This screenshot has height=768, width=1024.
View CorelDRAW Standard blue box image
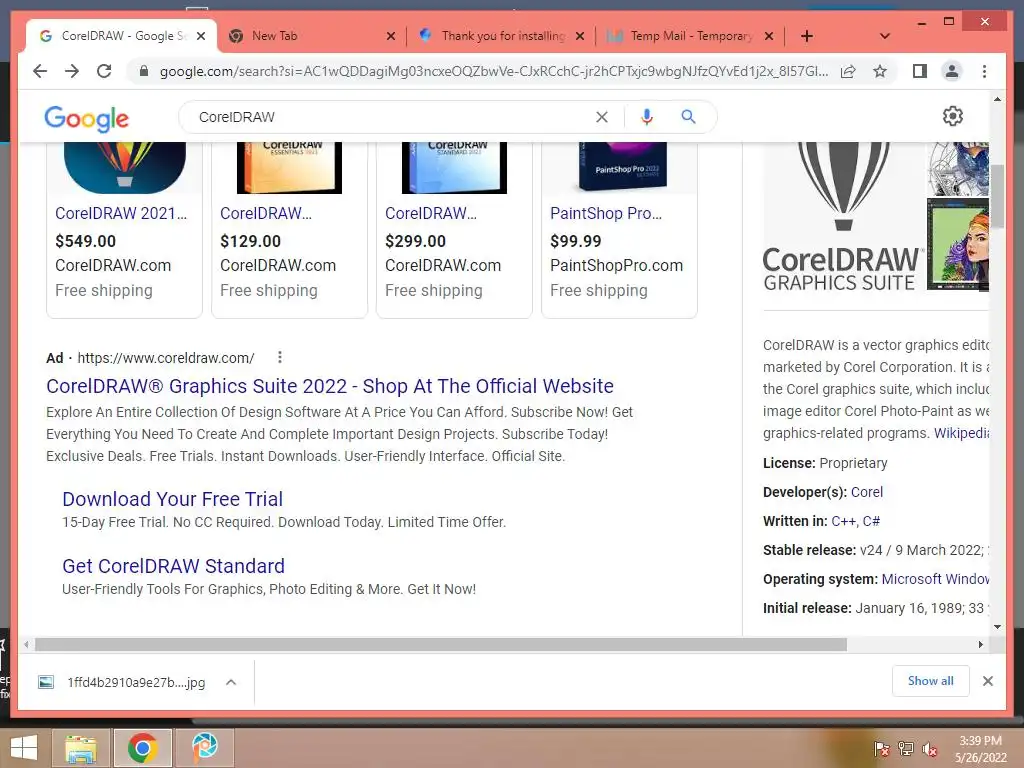(454, 168)
